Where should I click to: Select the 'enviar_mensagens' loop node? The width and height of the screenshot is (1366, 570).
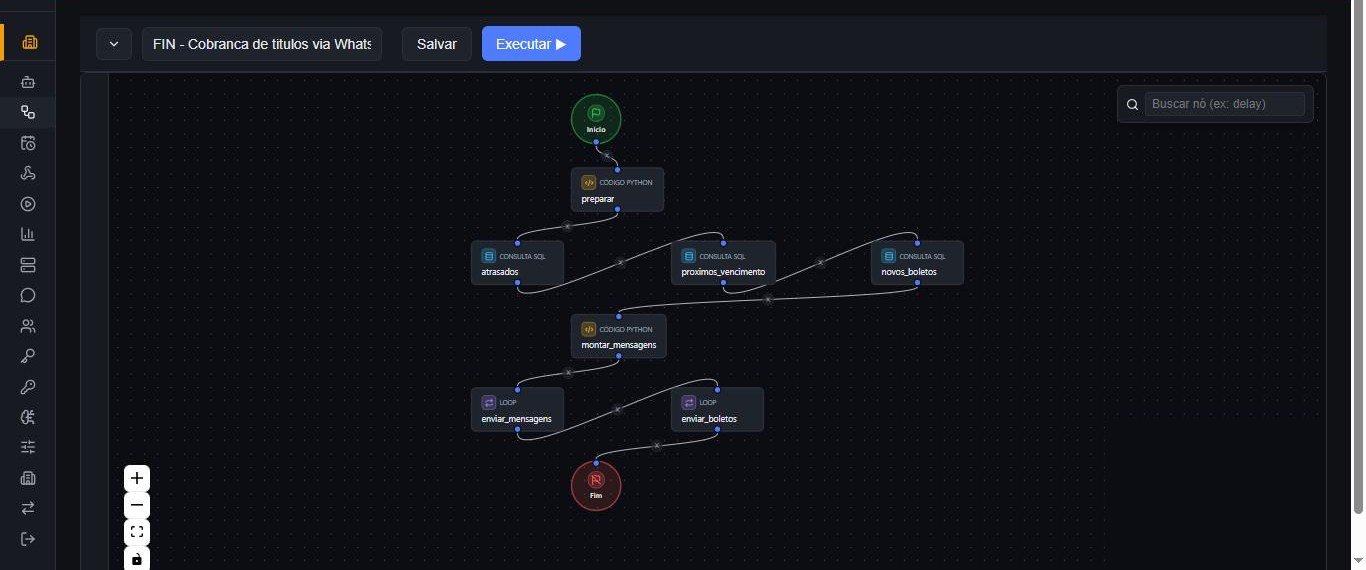[x=517, y=409]
